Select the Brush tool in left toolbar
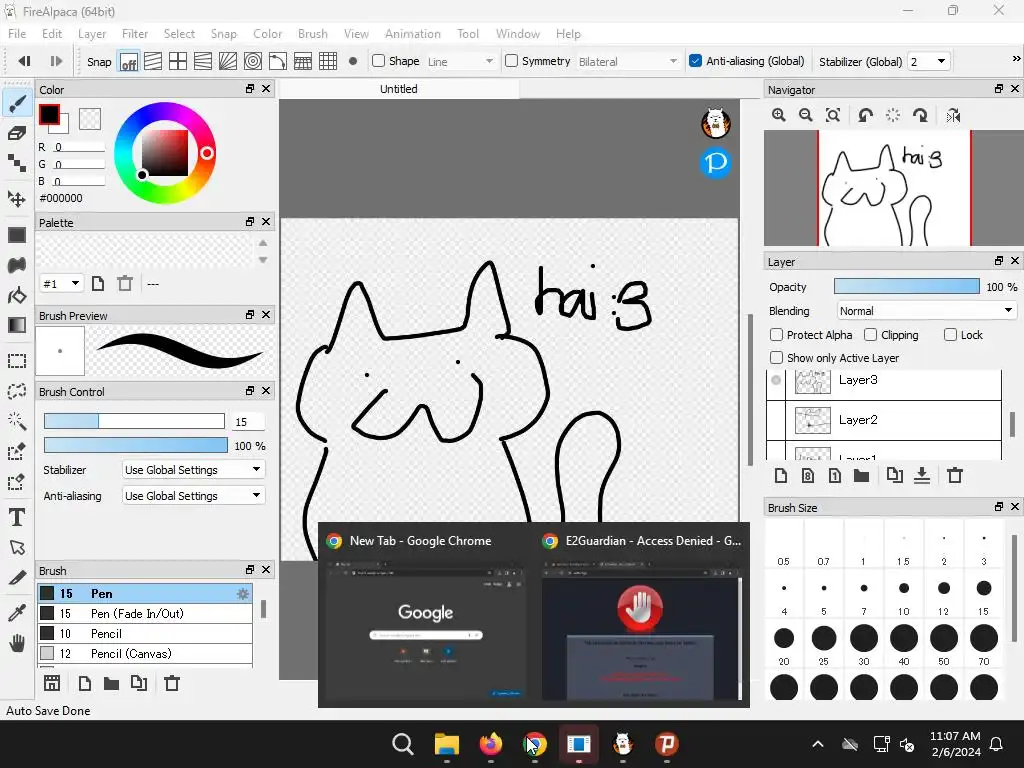The image size is (1024, 768). tap(17, 103)
